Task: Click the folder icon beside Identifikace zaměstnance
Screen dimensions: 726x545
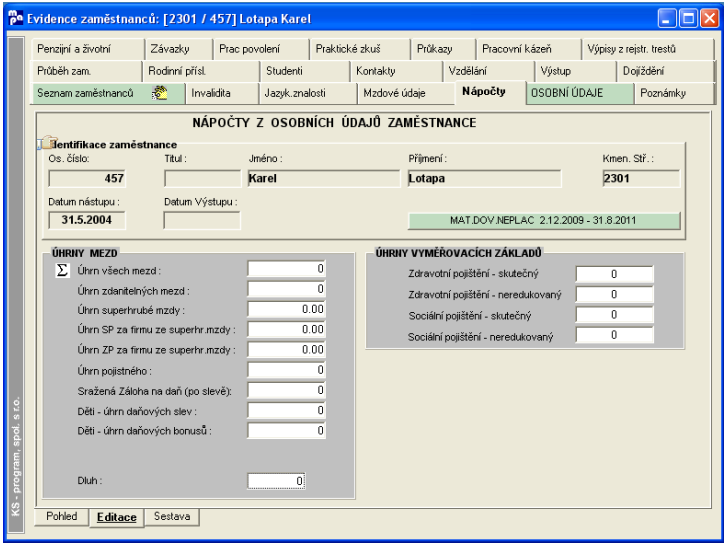Action: click(x=47, y=142)
